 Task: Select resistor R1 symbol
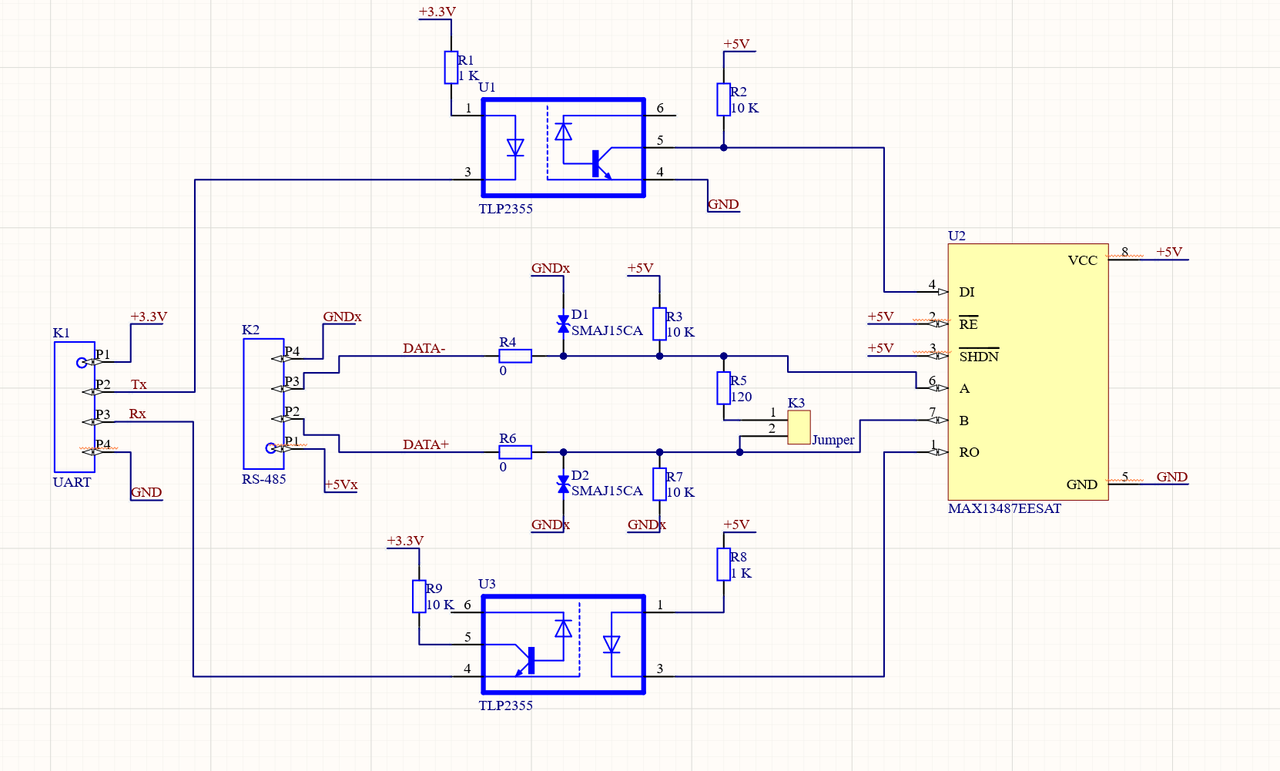451,68
